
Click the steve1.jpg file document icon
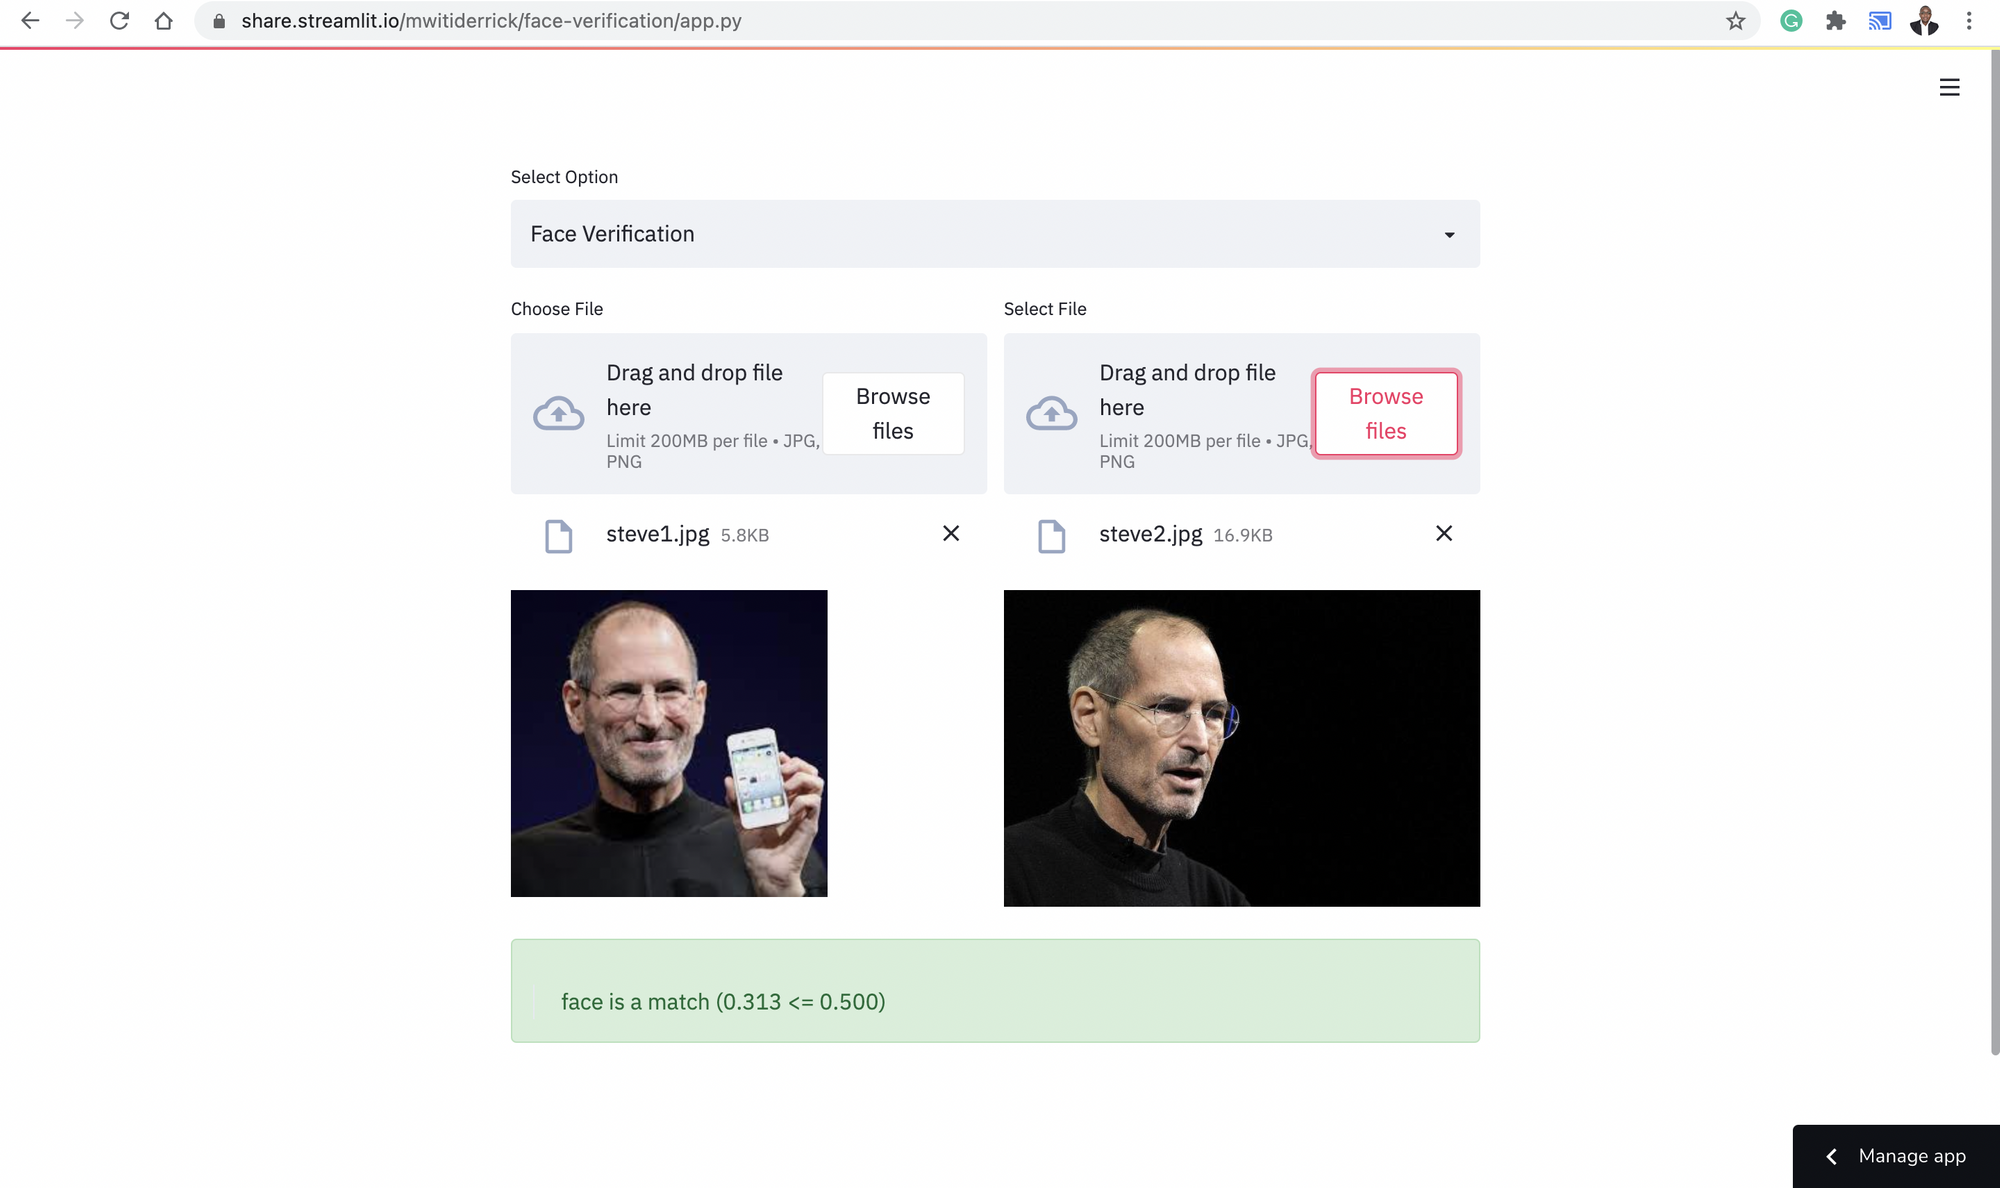pyautogui.click(x=558, y=536)
